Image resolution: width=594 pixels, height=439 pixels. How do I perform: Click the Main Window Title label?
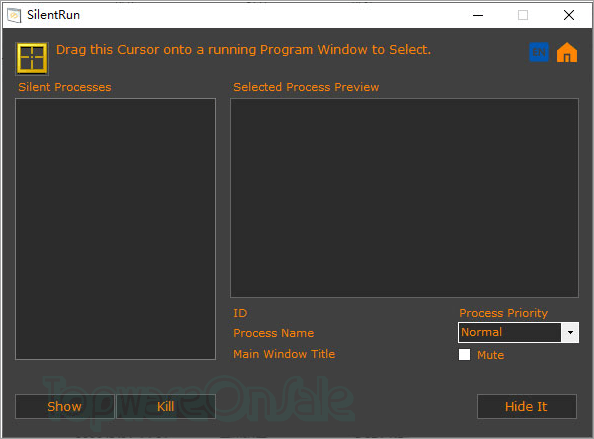pos(284,354)
